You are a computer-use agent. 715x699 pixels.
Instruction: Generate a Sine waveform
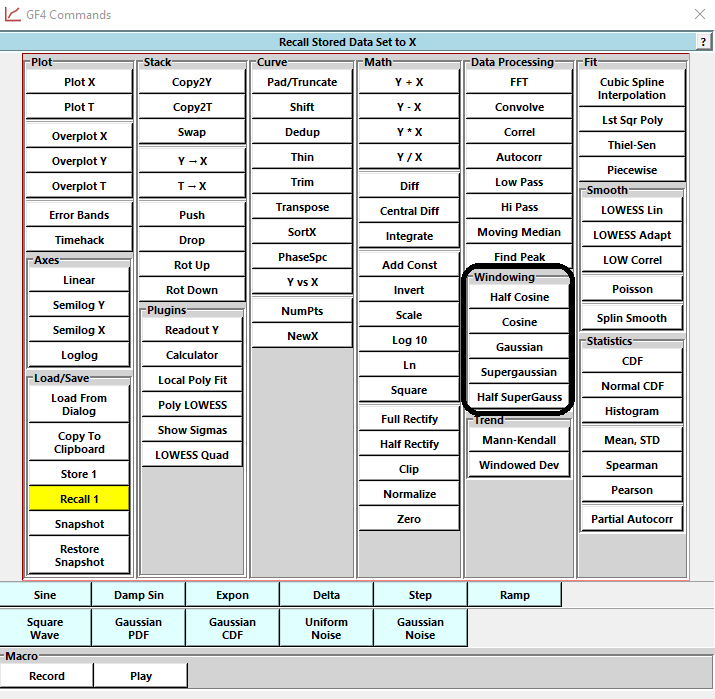tap(45, 595)
